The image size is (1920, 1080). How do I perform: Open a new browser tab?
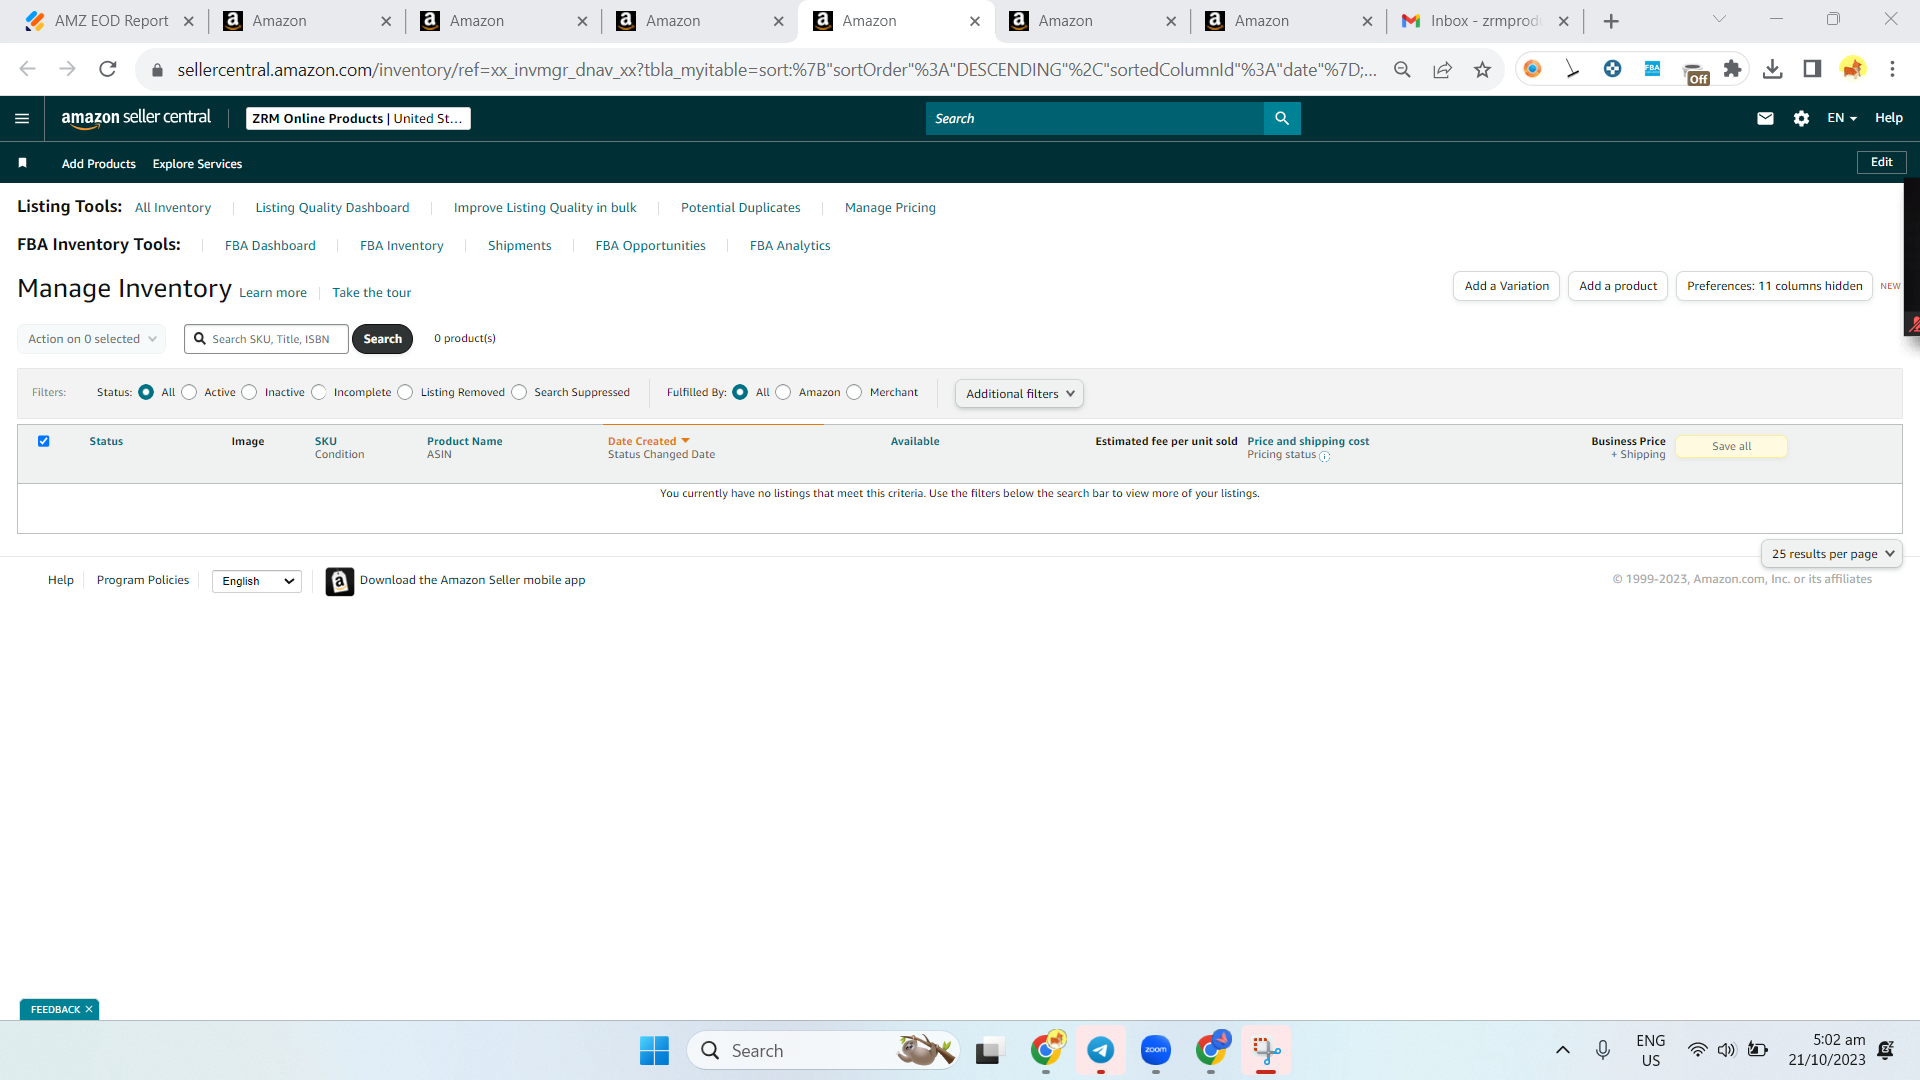pyautogui.click(x=1611, y=21)
